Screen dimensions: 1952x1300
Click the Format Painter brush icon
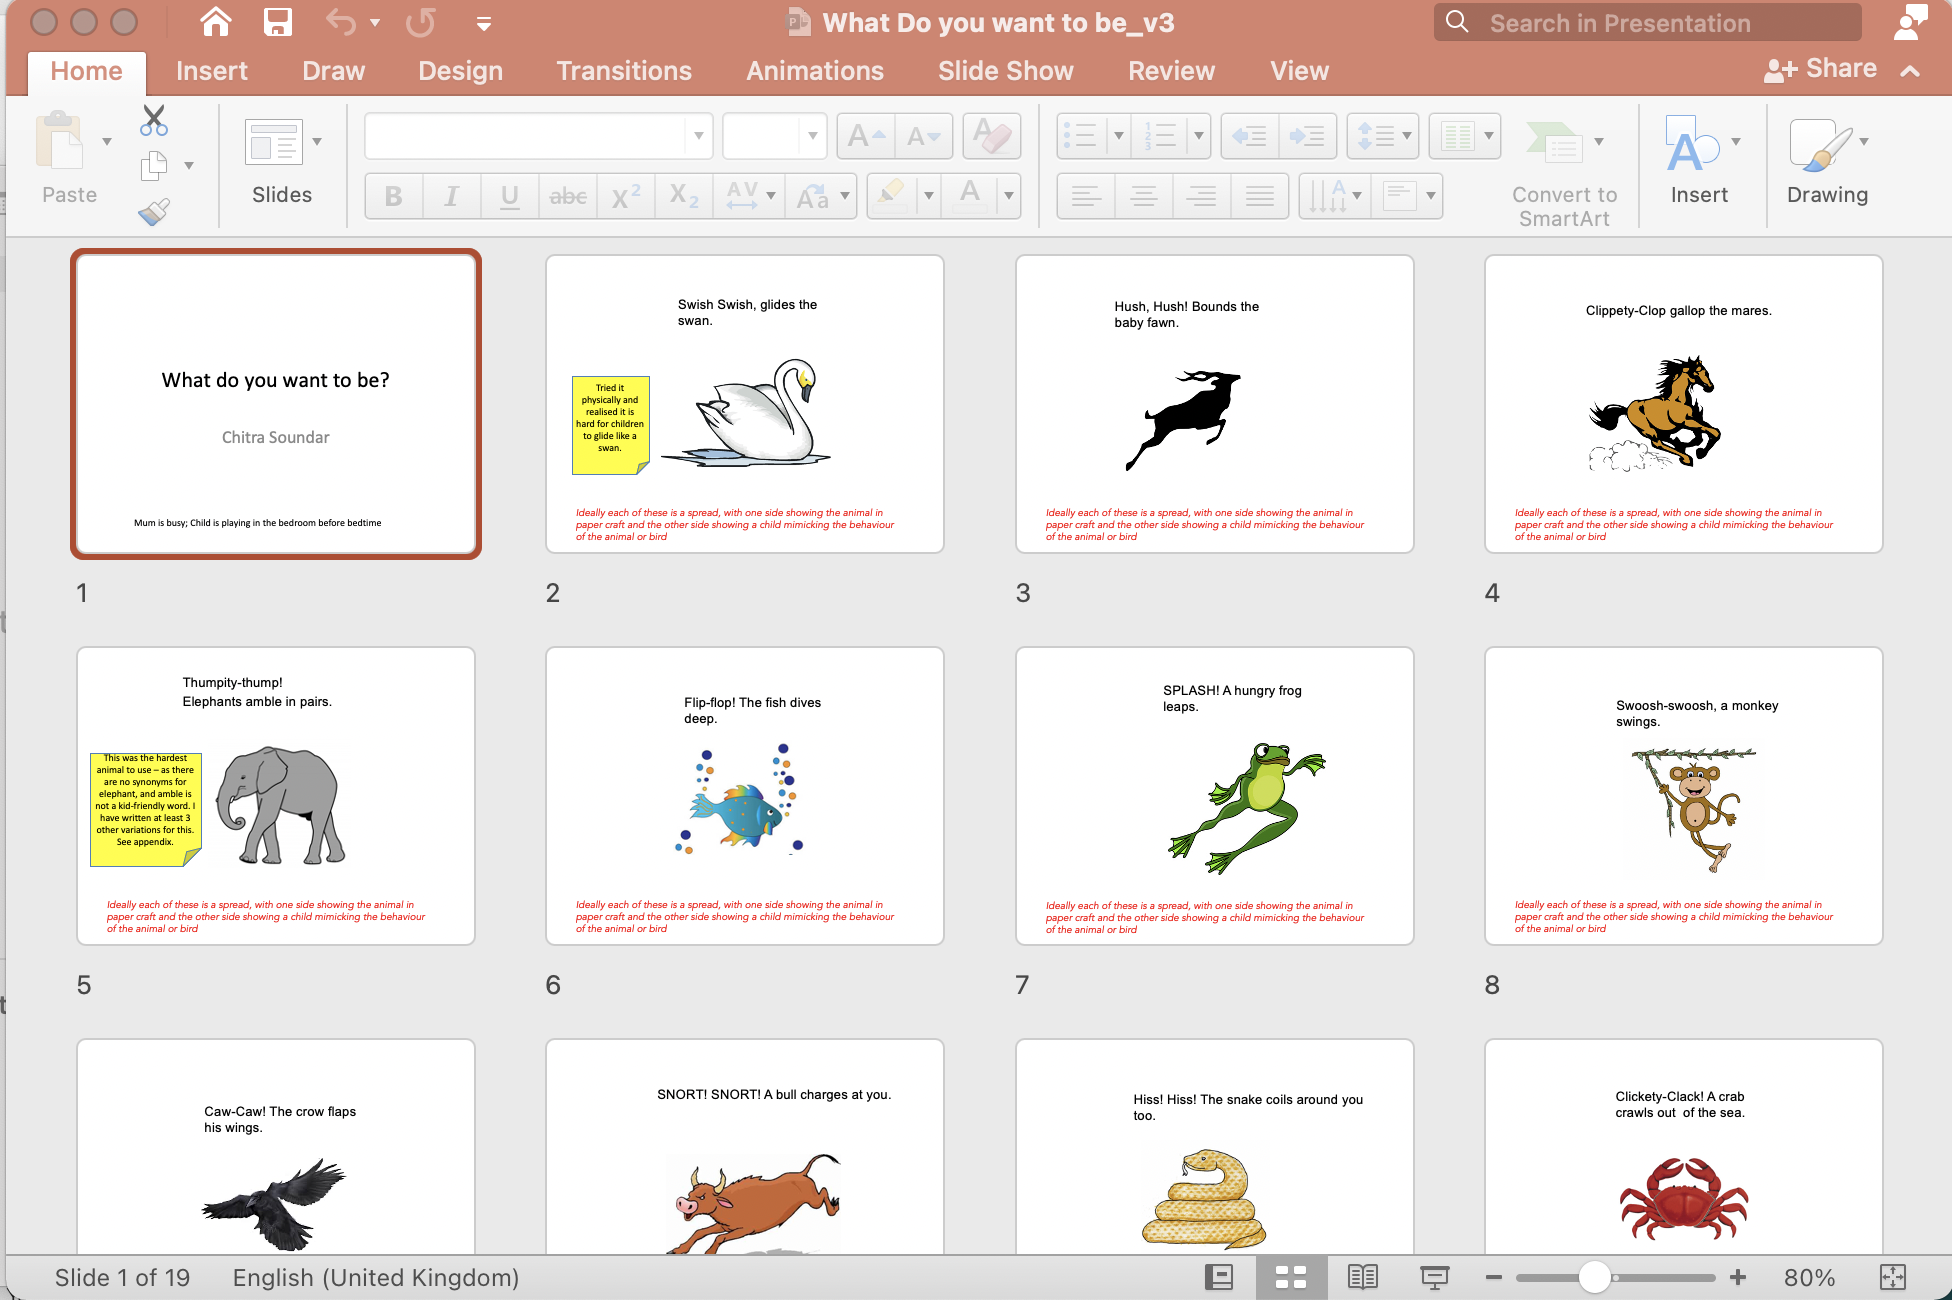tap(153, 211)
